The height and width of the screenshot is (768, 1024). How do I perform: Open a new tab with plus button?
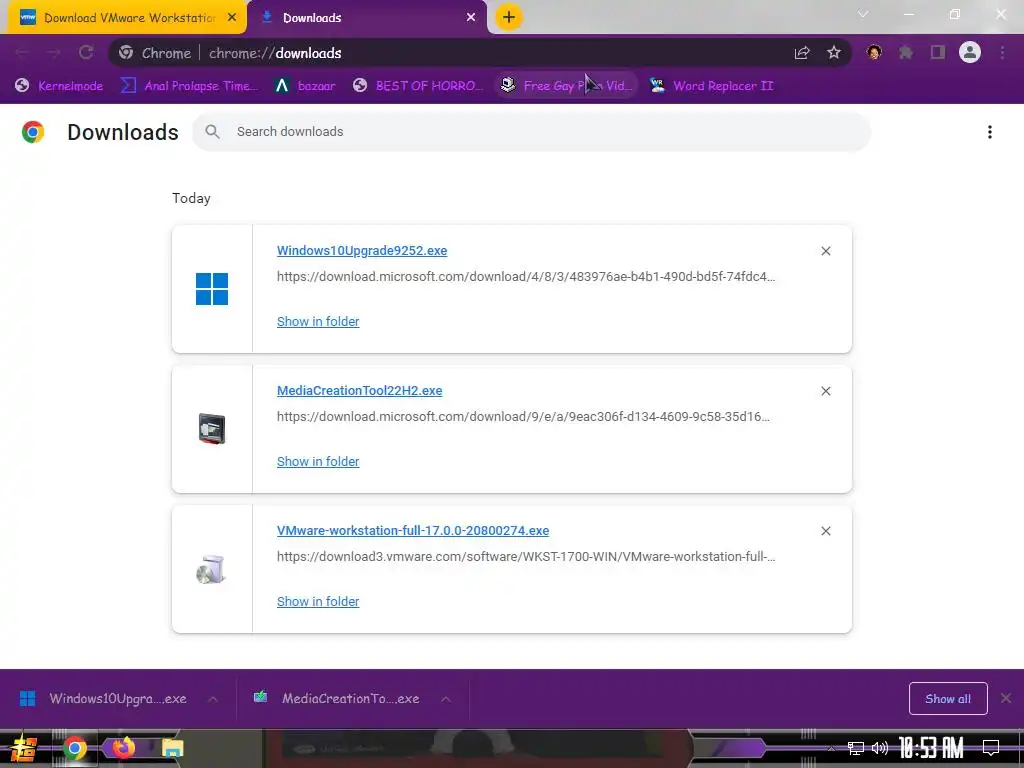[x=509, y=17]
